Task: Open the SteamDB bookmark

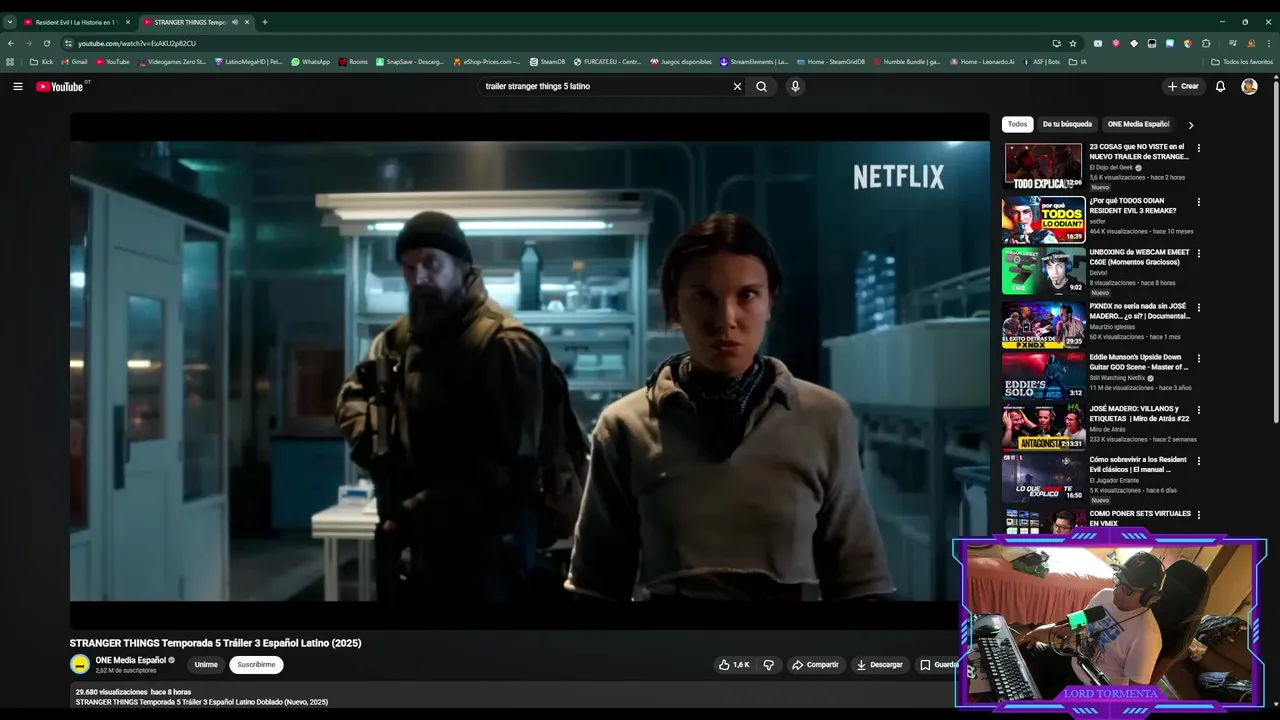Action: 547,62
